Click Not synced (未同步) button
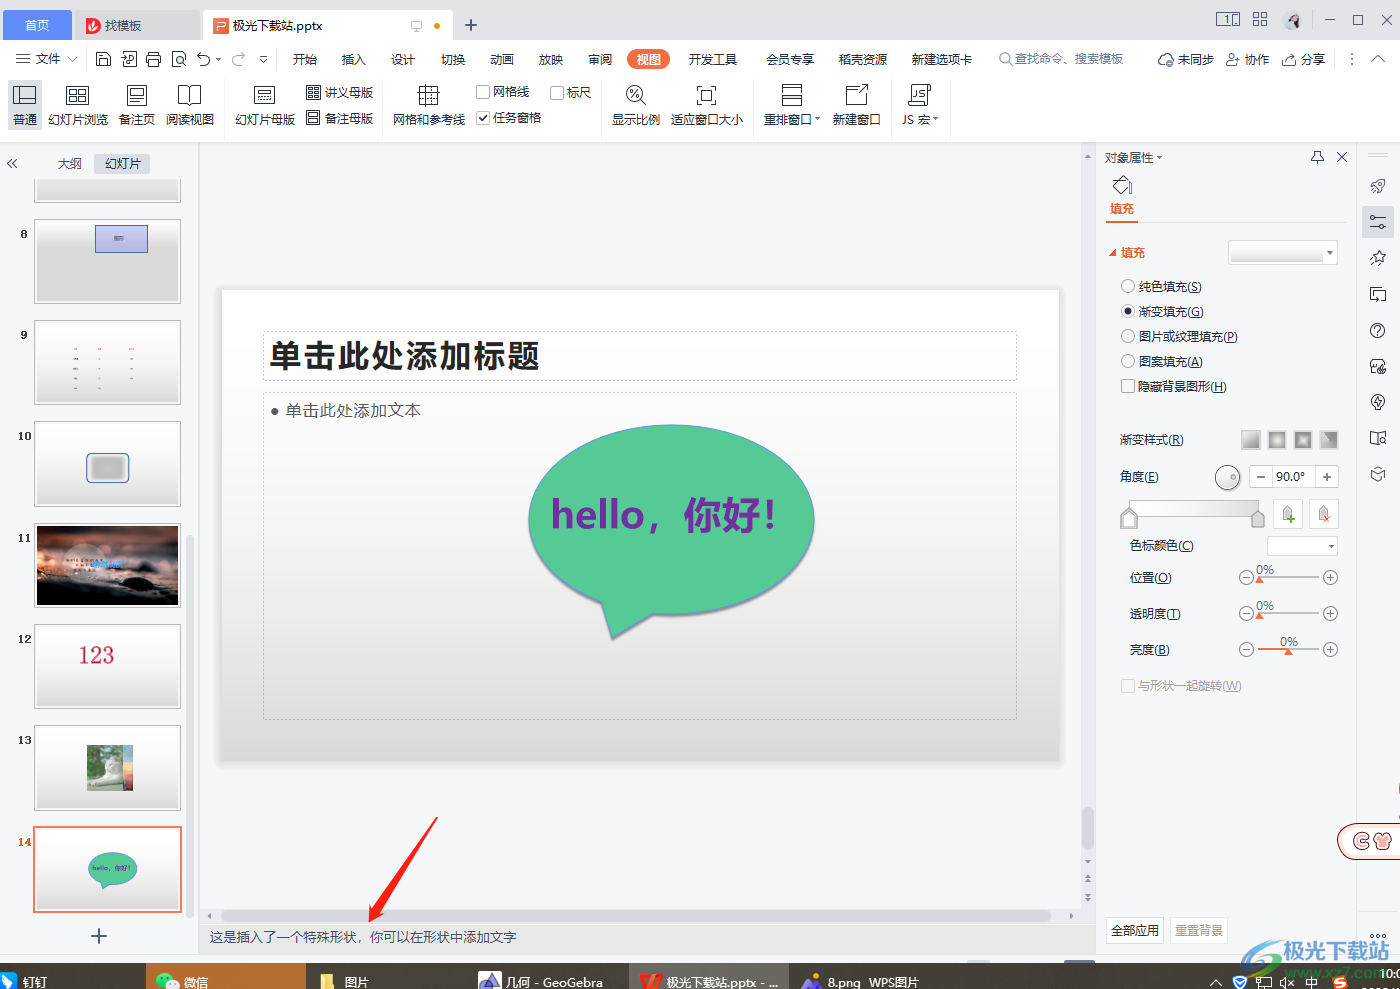1400x989 pixels. click(1186, 59)
